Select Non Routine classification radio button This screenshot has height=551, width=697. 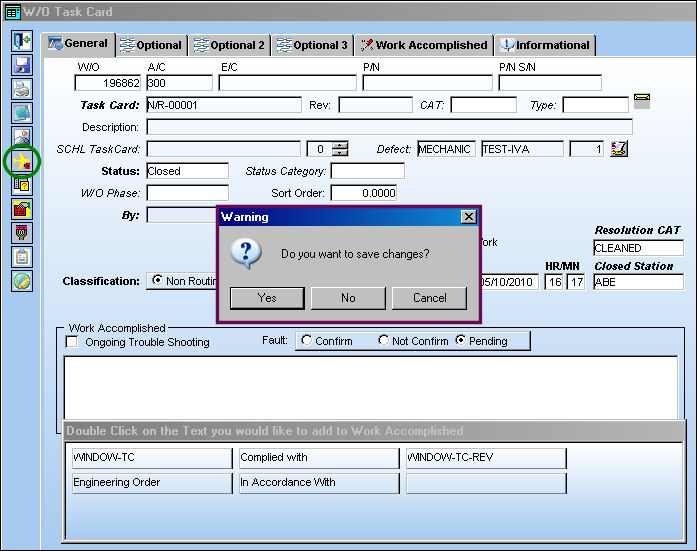pyautogui.click(x=157, y=280)
